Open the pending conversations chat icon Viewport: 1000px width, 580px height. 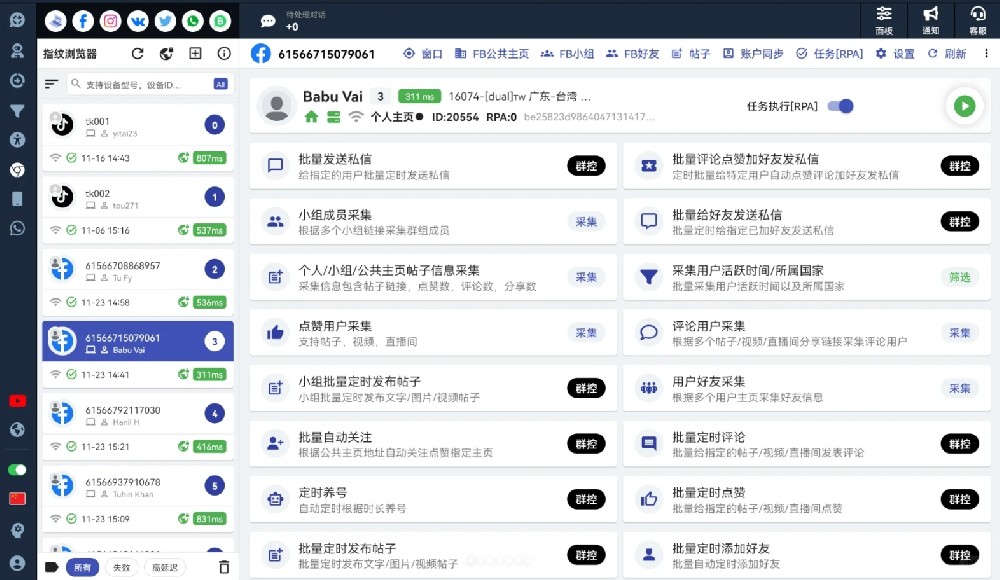(268, 22)
